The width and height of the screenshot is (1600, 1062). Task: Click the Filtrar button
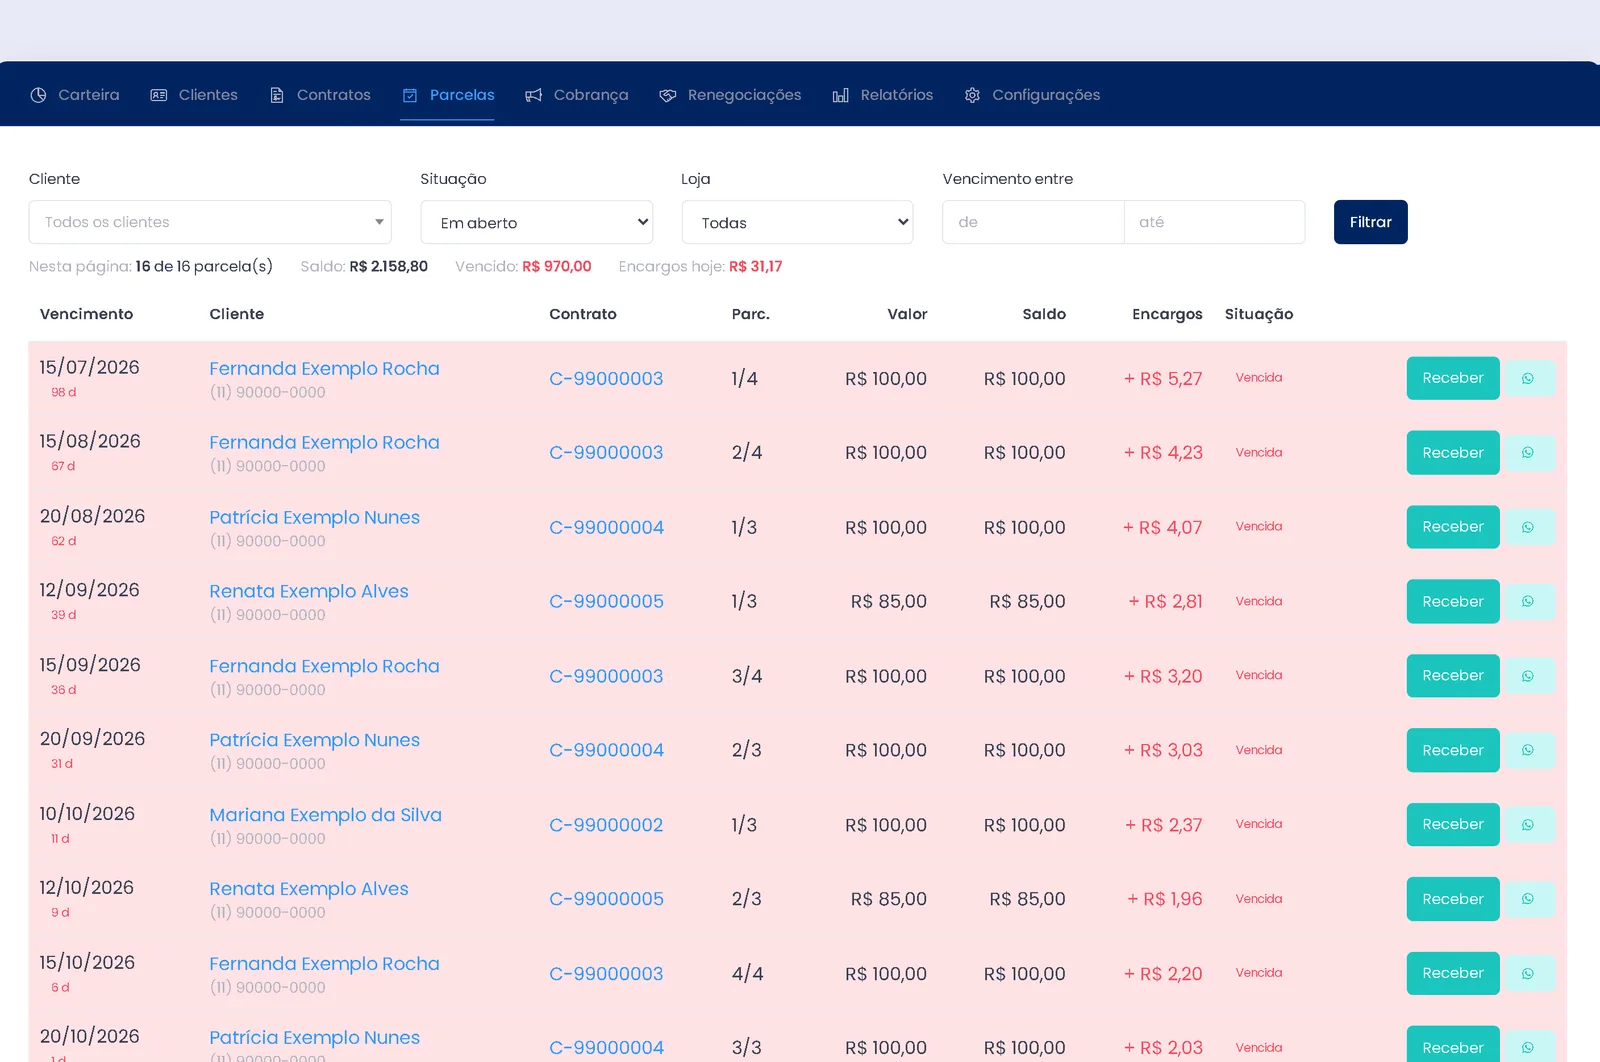pyautogui.click(x=1371, y=222)
